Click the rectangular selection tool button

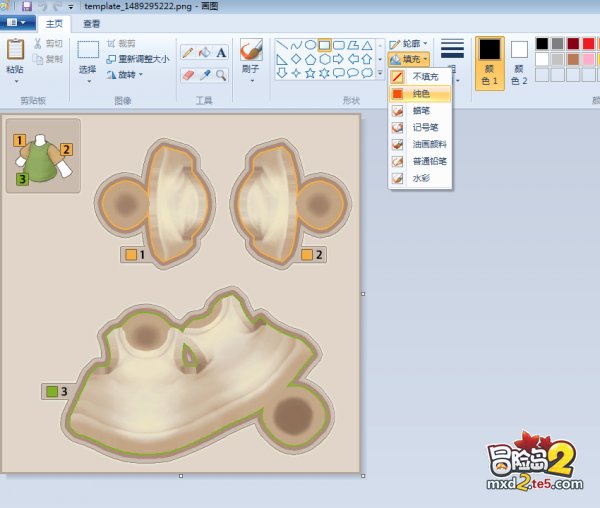click(88, 50)
